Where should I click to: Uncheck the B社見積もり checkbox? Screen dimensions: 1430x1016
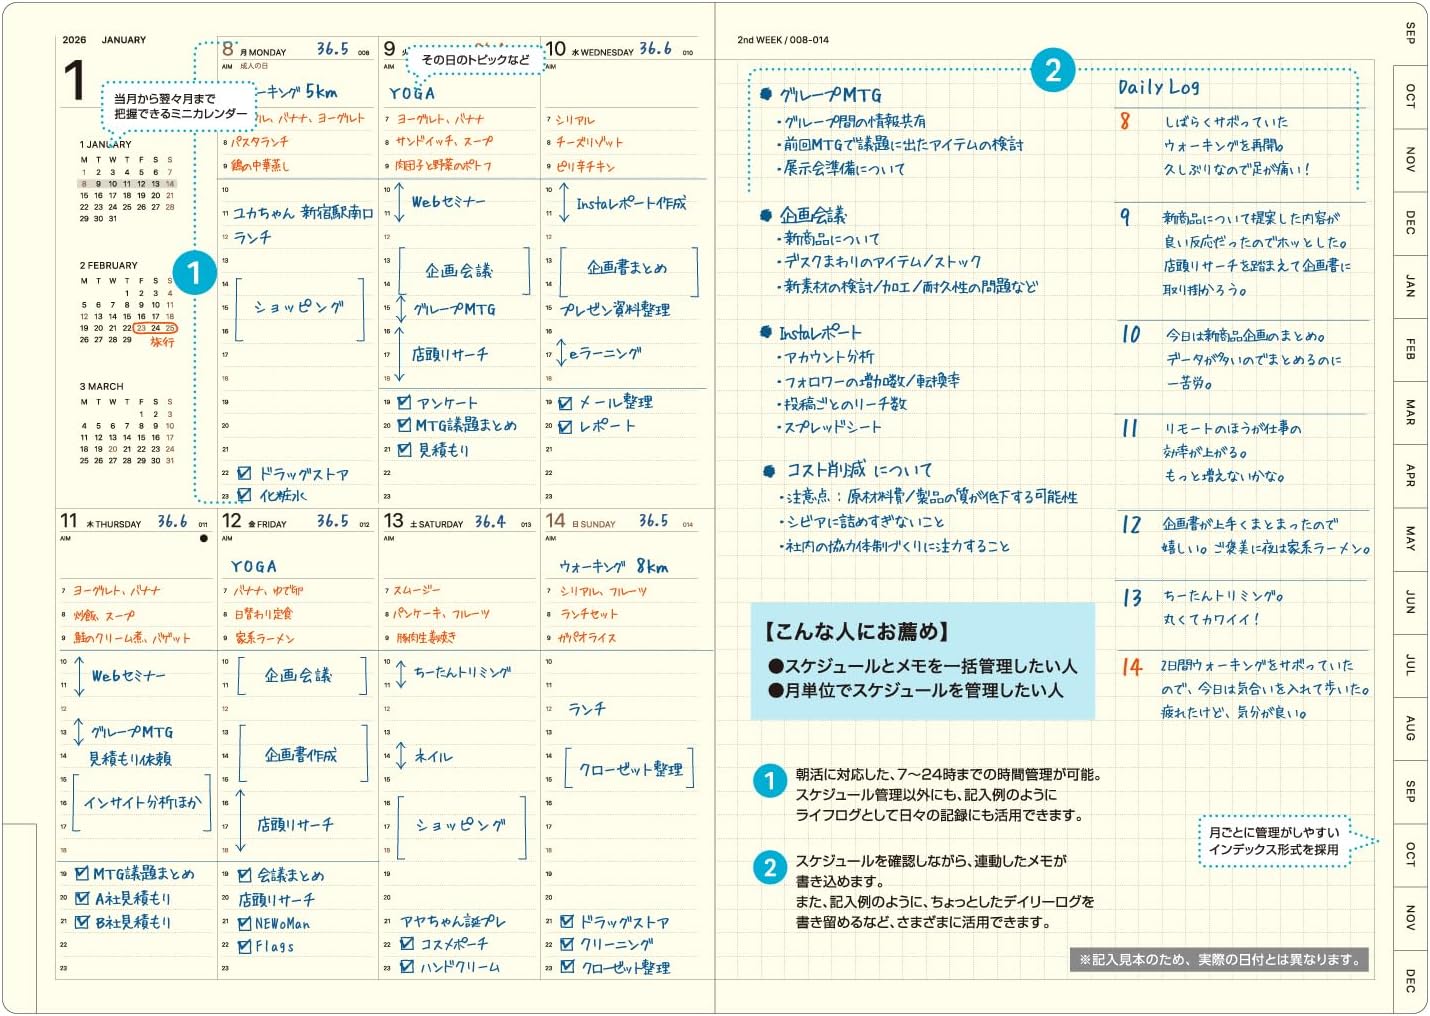point(82,921)
